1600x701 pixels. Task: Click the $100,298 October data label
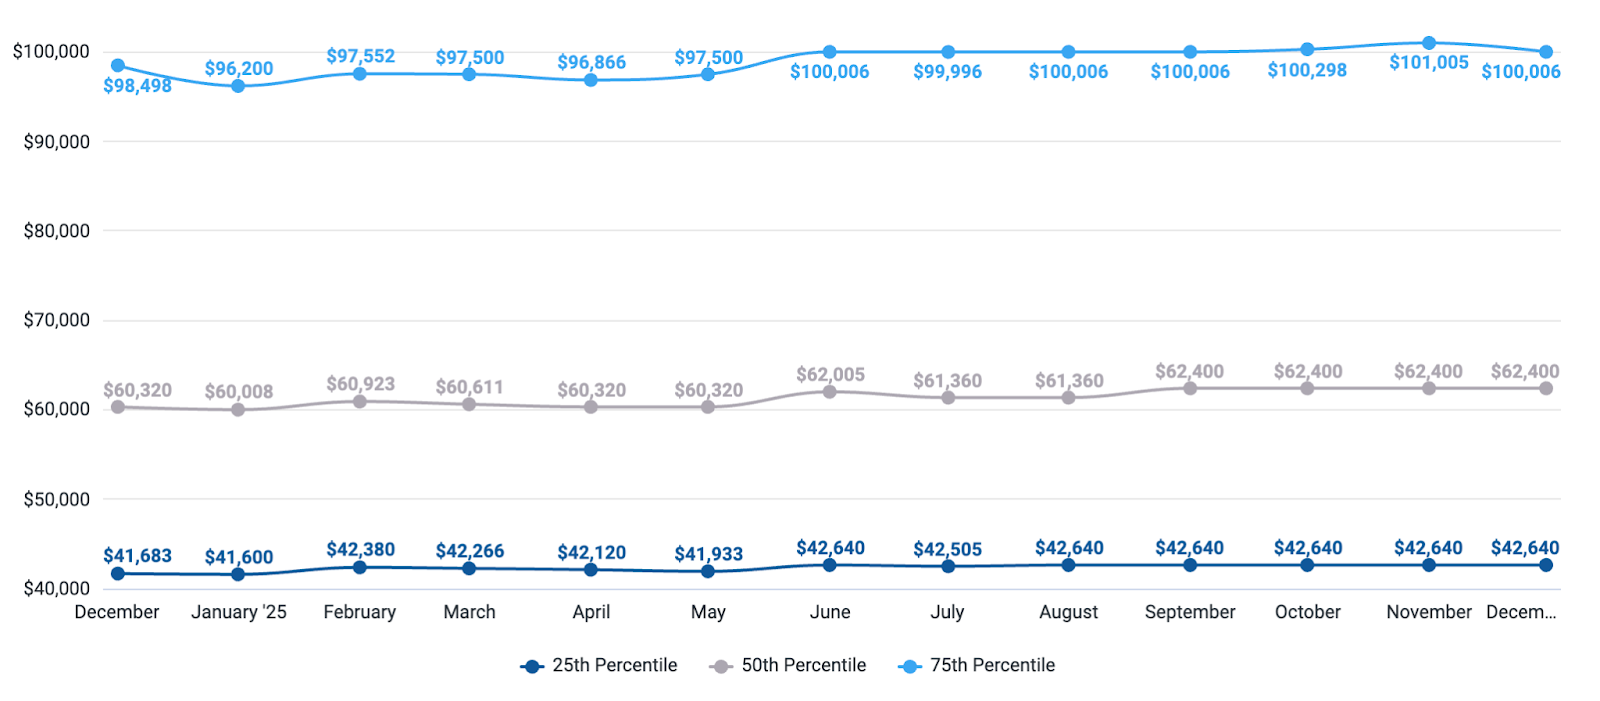click(x=1307, y=71)
